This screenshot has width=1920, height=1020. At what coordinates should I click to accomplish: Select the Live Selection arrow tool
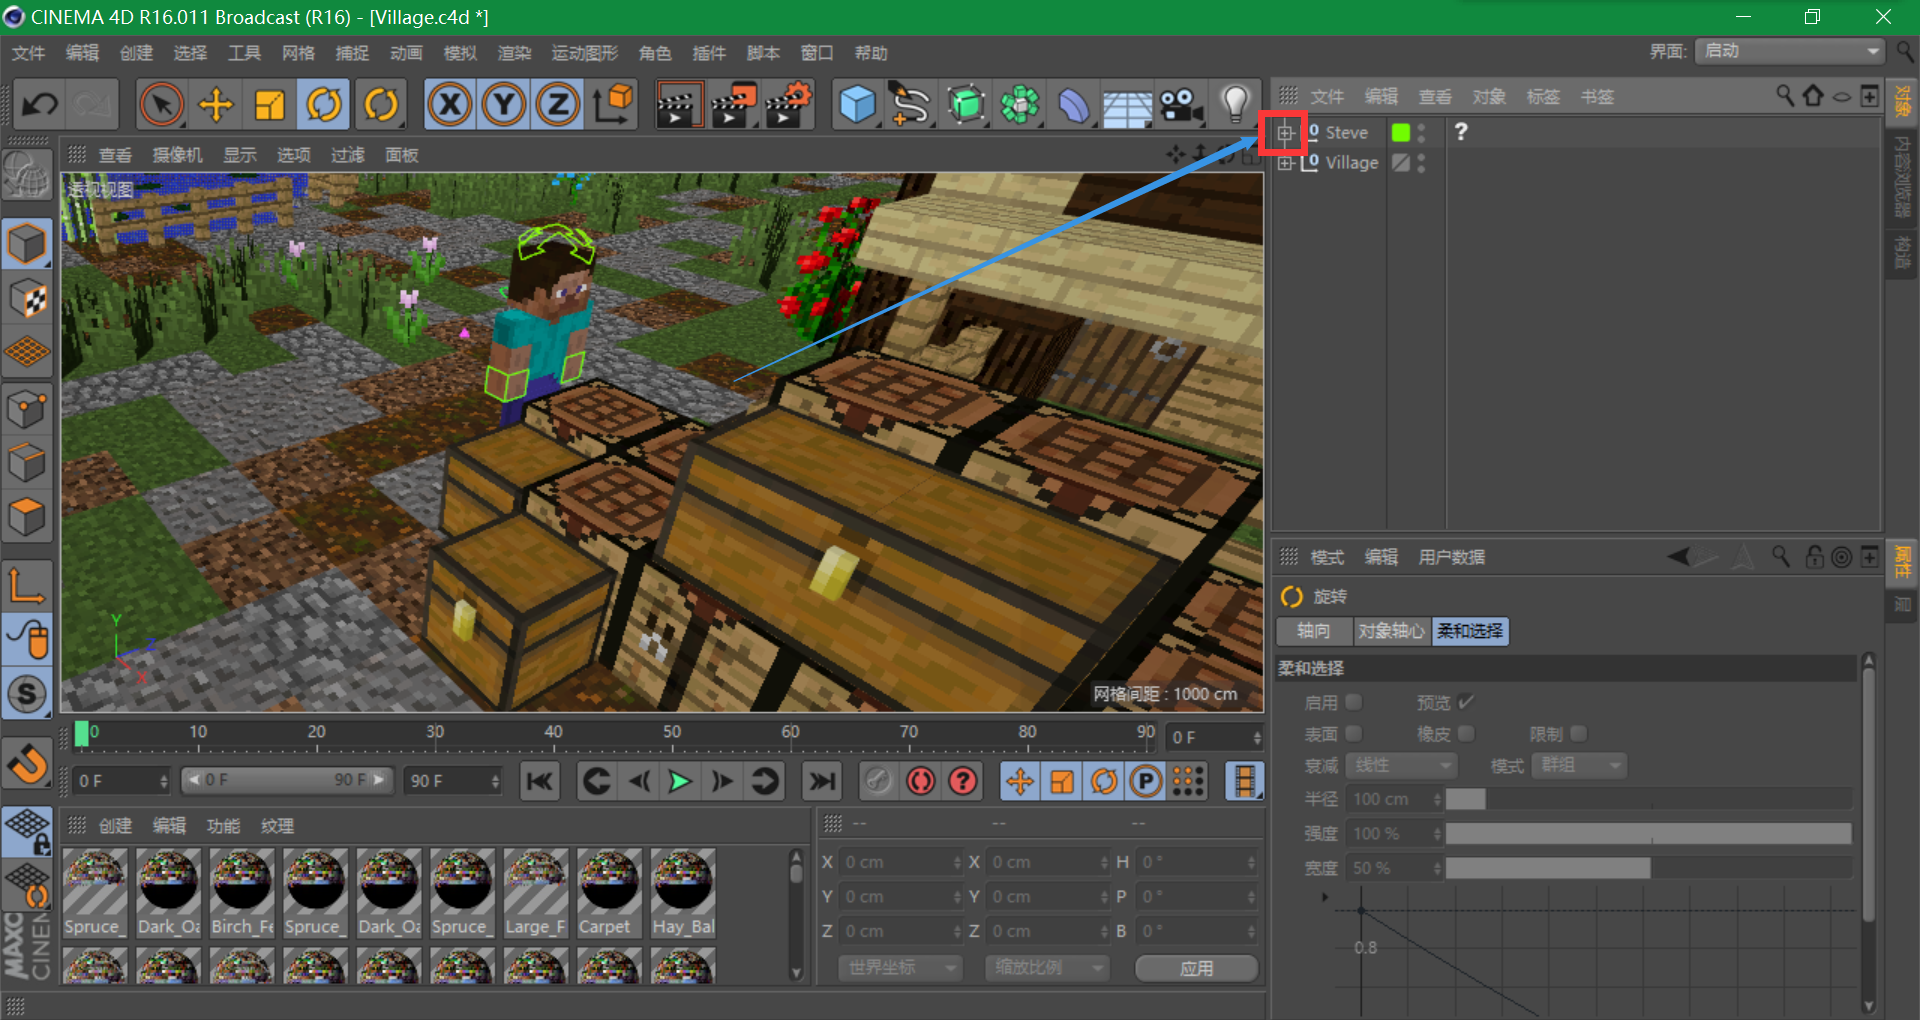click(161, 104)
